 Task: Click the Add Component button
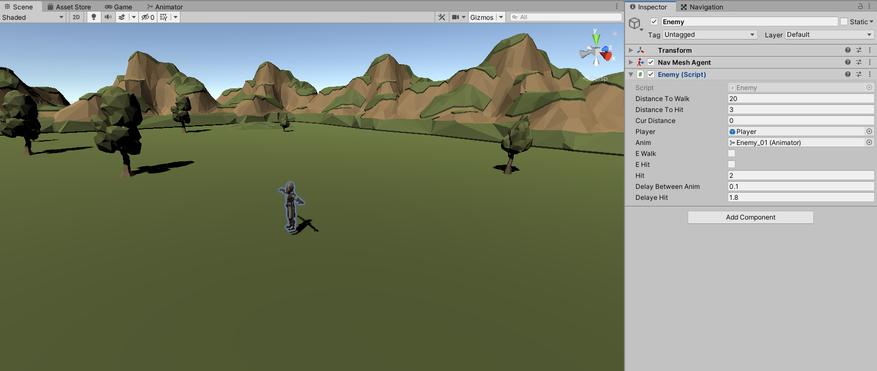(x=750, y=217)
